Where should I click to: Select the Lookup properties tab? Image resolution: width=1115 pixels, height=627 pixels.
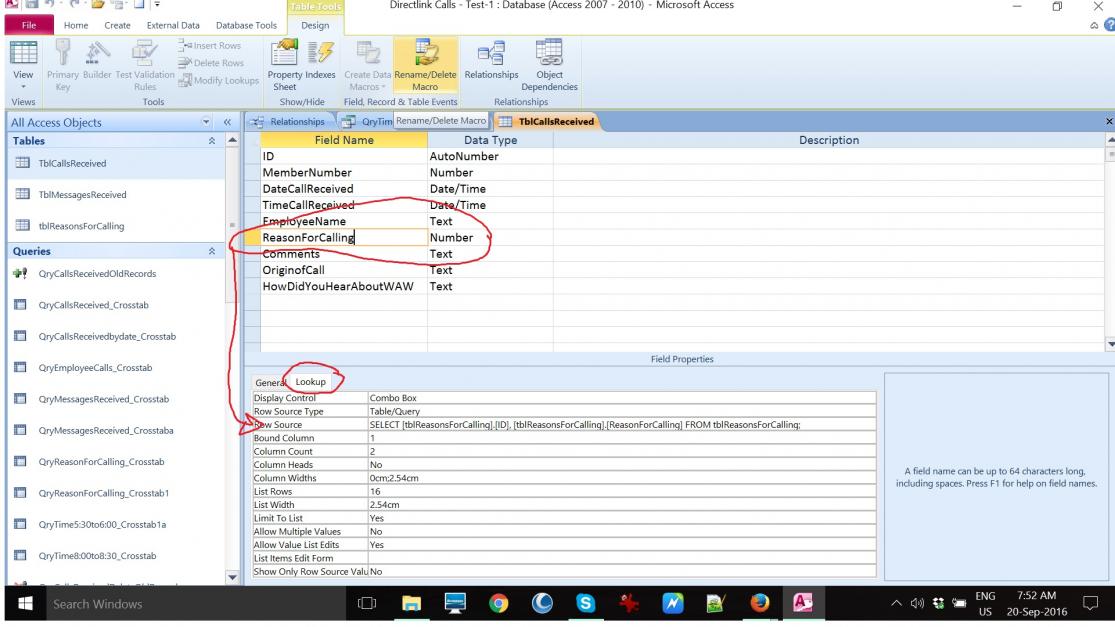311,382
